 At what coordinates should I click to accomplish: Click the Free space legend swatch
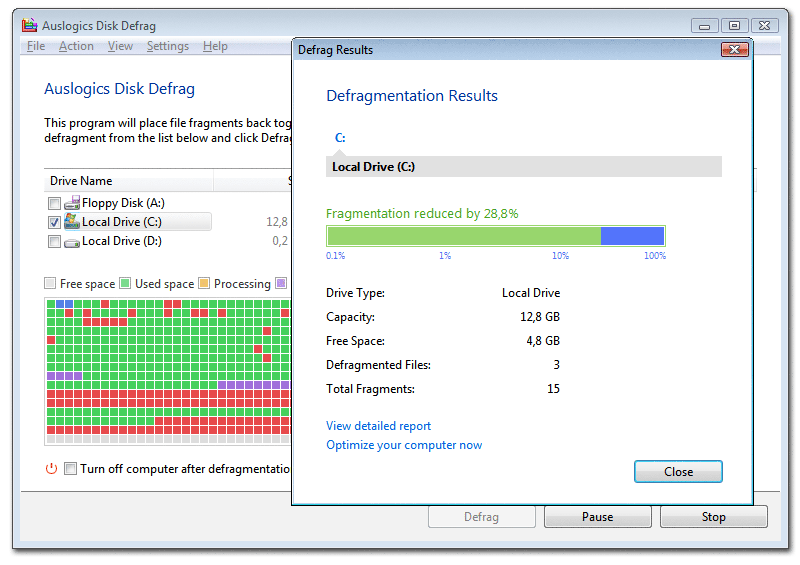[50, 283]
